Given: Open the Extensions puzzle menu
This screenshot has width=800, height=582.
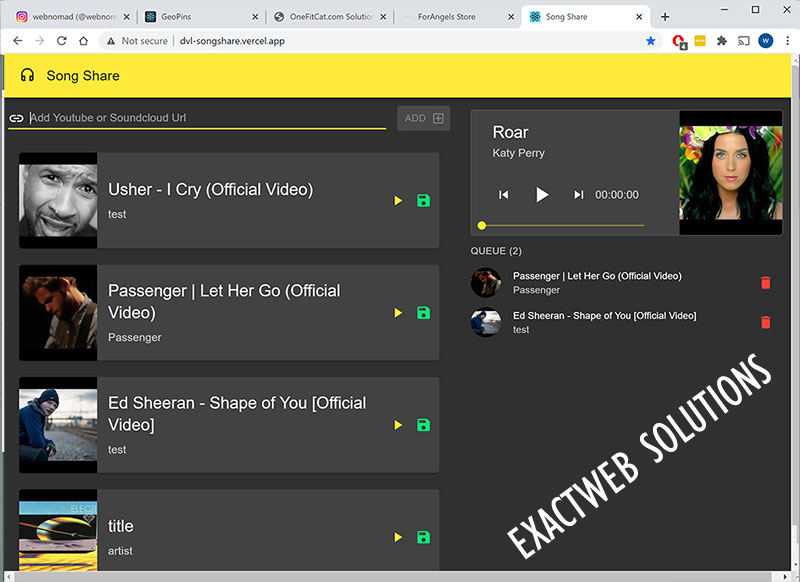Looking at the screenshot, I should [721, 41].
